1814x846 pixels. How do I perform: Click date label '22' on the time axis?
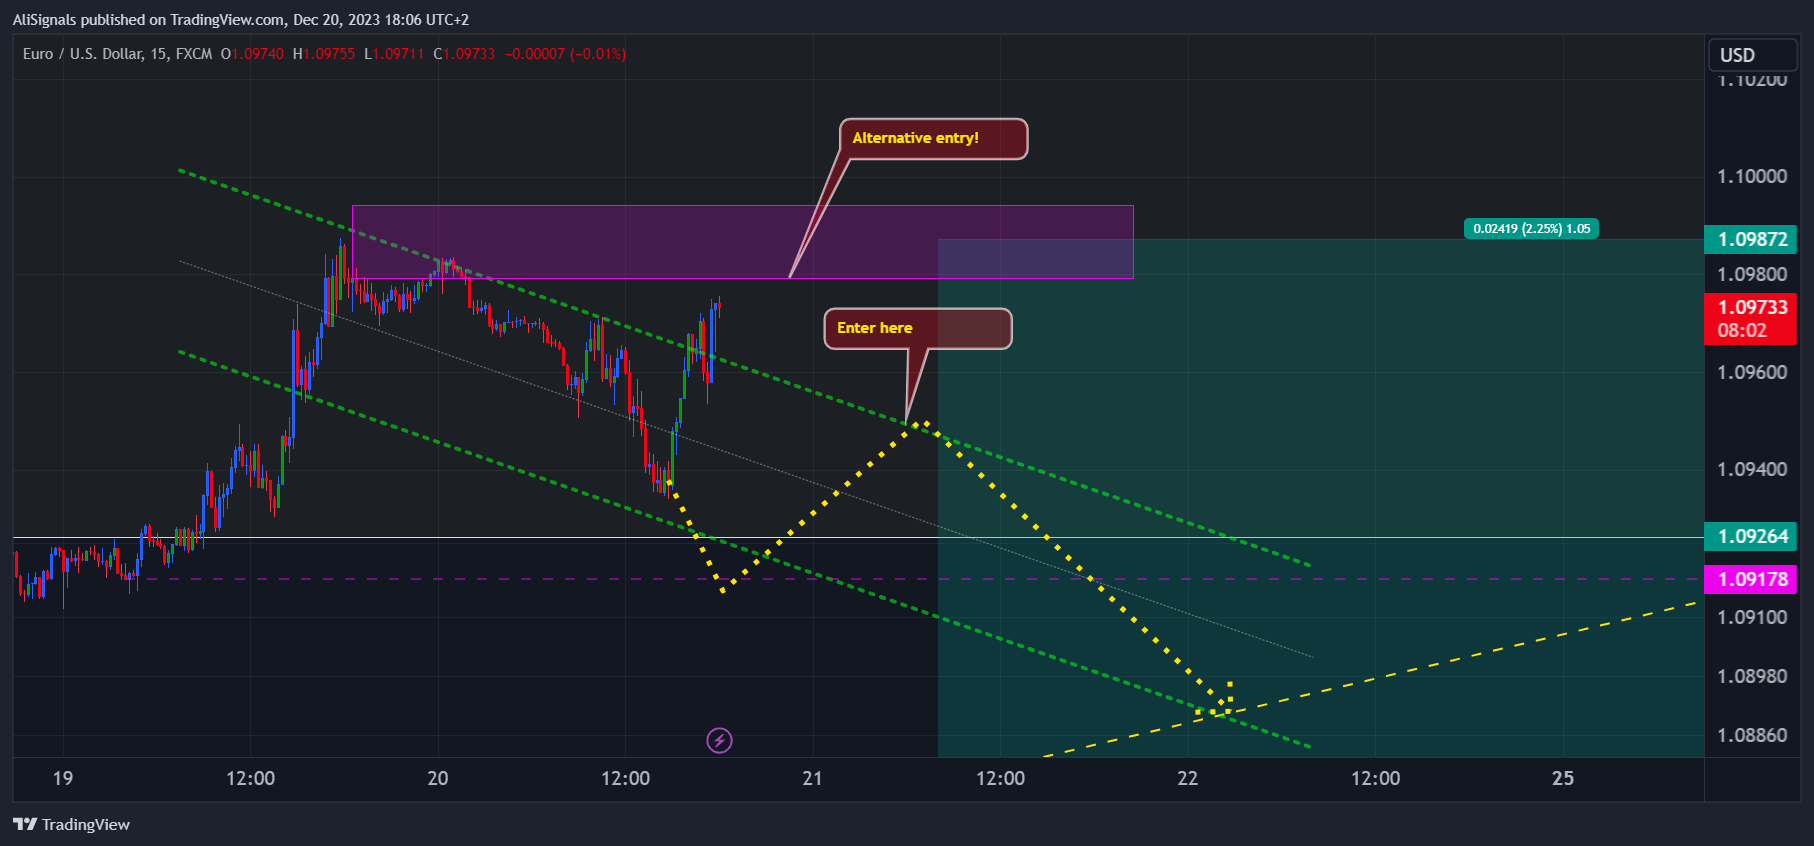coord(1187,778)
